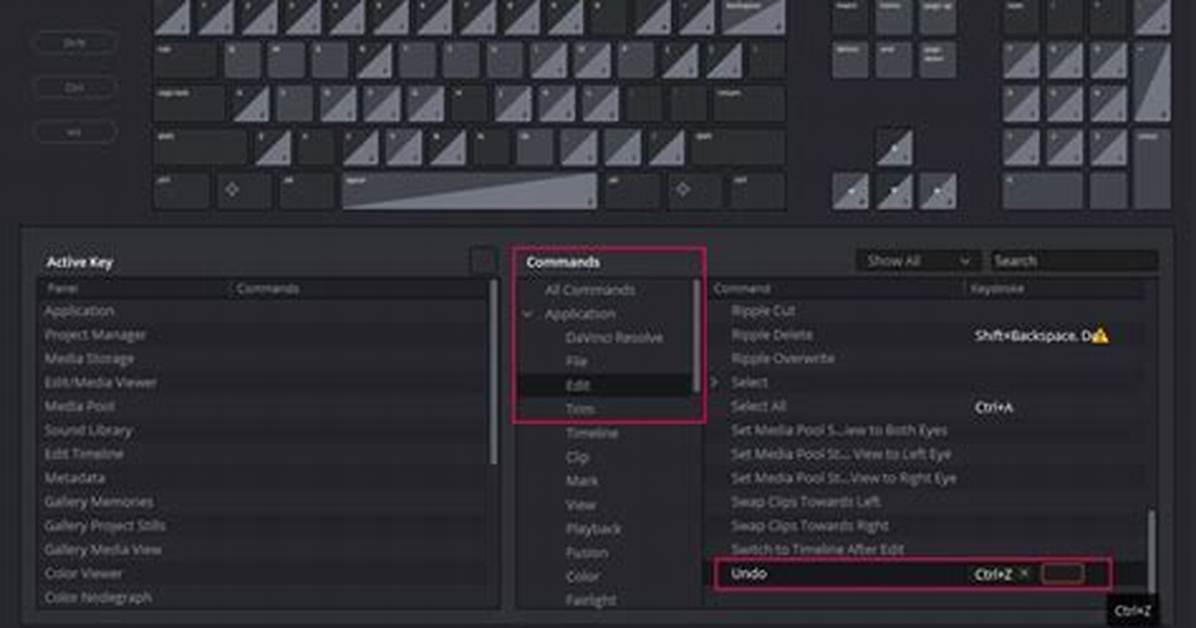Remove the Ctrl+Z keystroke with the x icon

(1024, 573)
